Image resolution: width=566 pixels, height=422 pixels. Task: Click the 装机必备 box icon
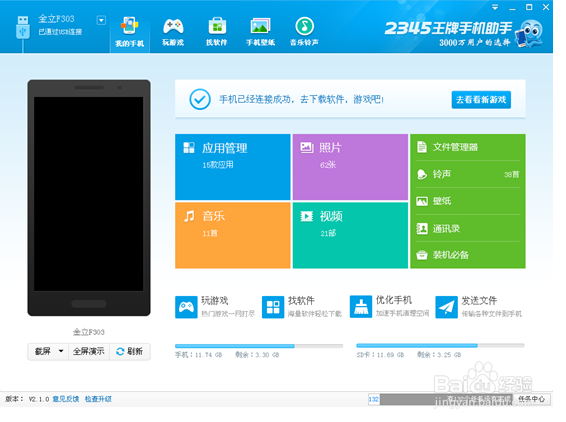click(422, 255)
